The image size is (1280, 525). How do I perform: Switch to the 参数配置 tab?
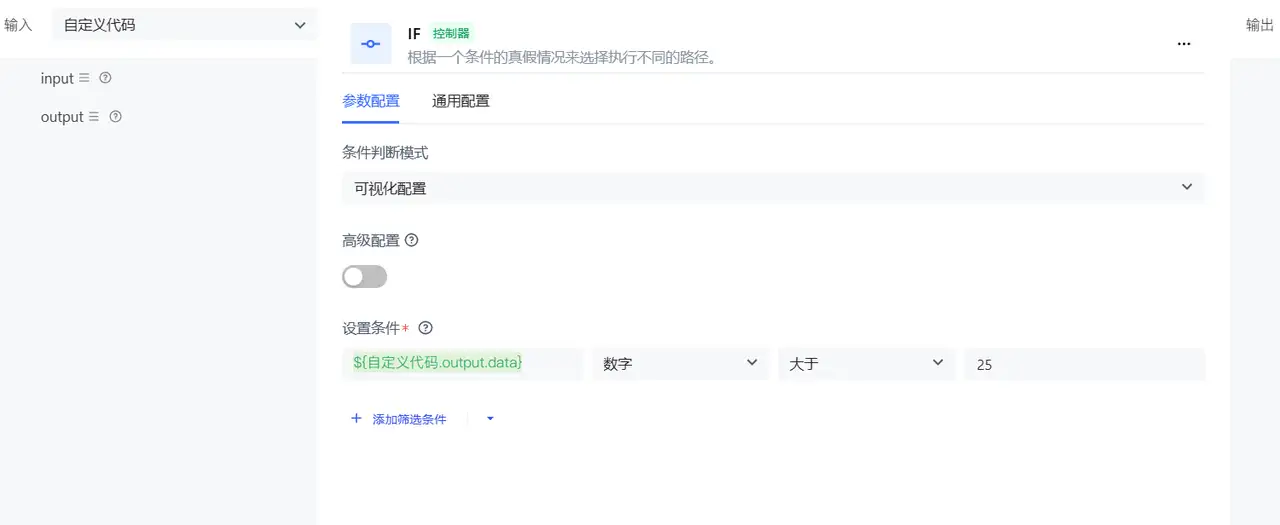[371, 101]
